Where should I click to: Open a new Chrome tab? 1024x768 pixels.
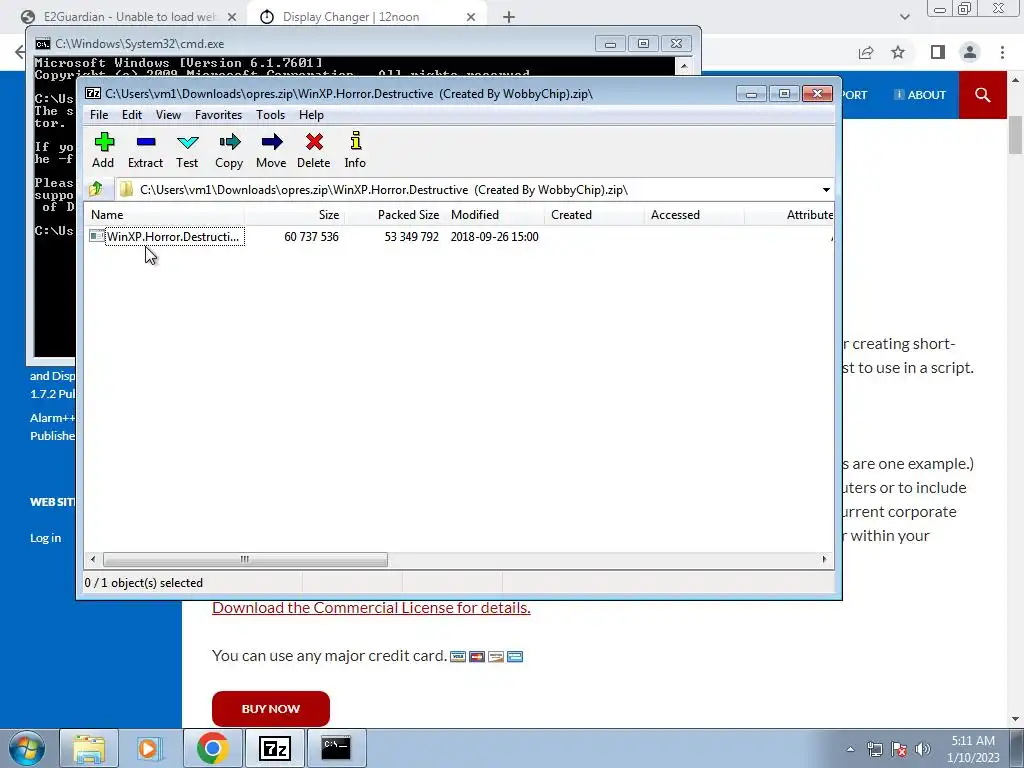point(509,17)
